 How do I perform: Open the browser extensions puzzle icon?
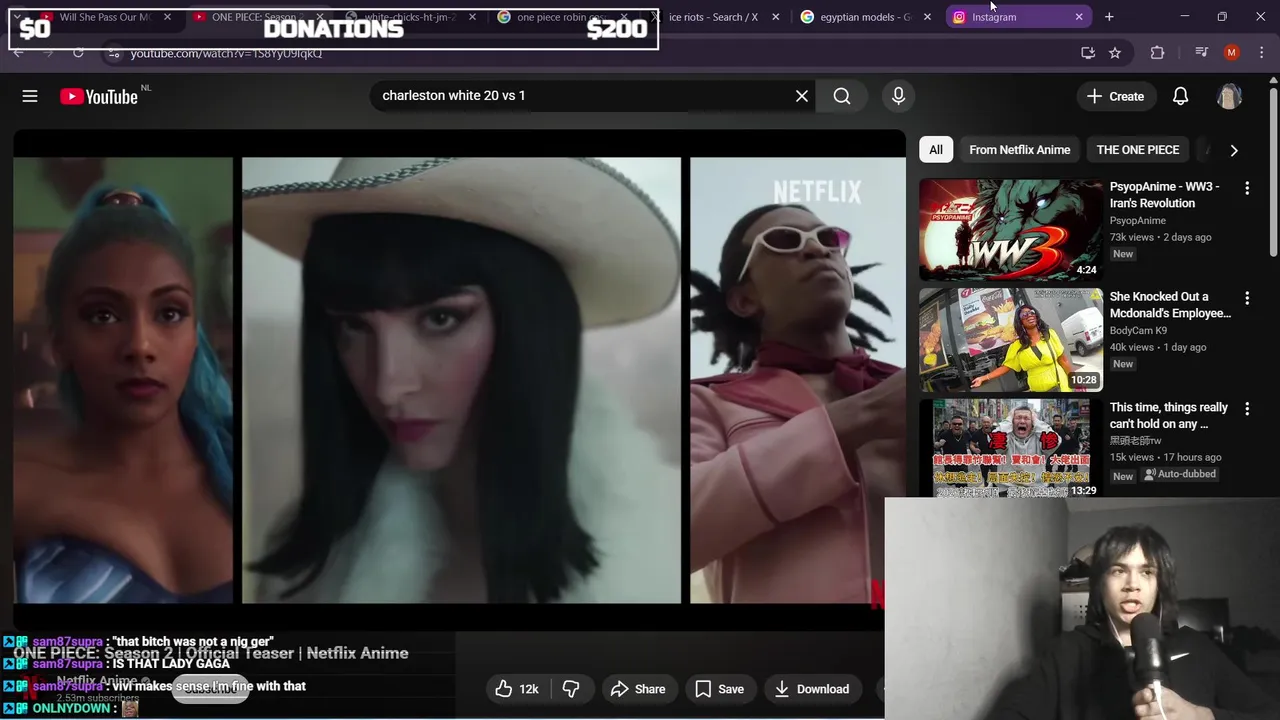click(x=1158, y=53)
